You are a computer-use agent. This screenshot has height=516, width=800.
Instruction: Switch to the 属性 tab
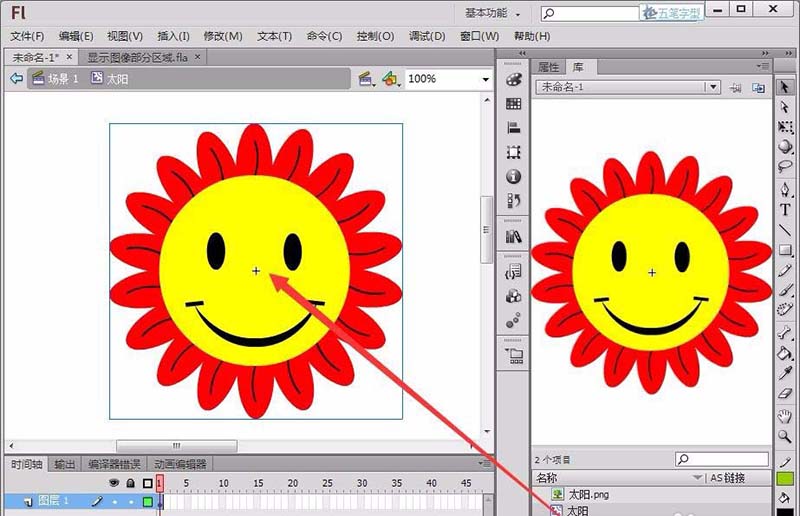pos(548,67)
